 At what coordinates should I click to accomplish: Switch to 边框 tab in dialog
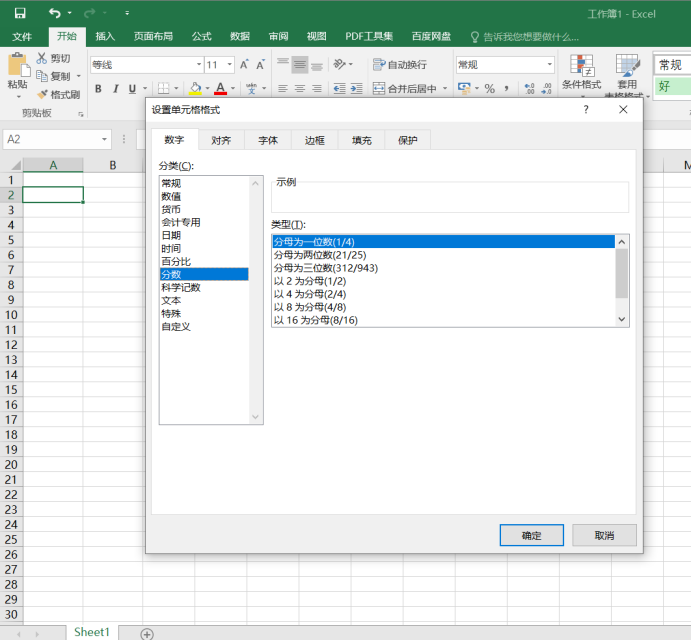(315, 140)
